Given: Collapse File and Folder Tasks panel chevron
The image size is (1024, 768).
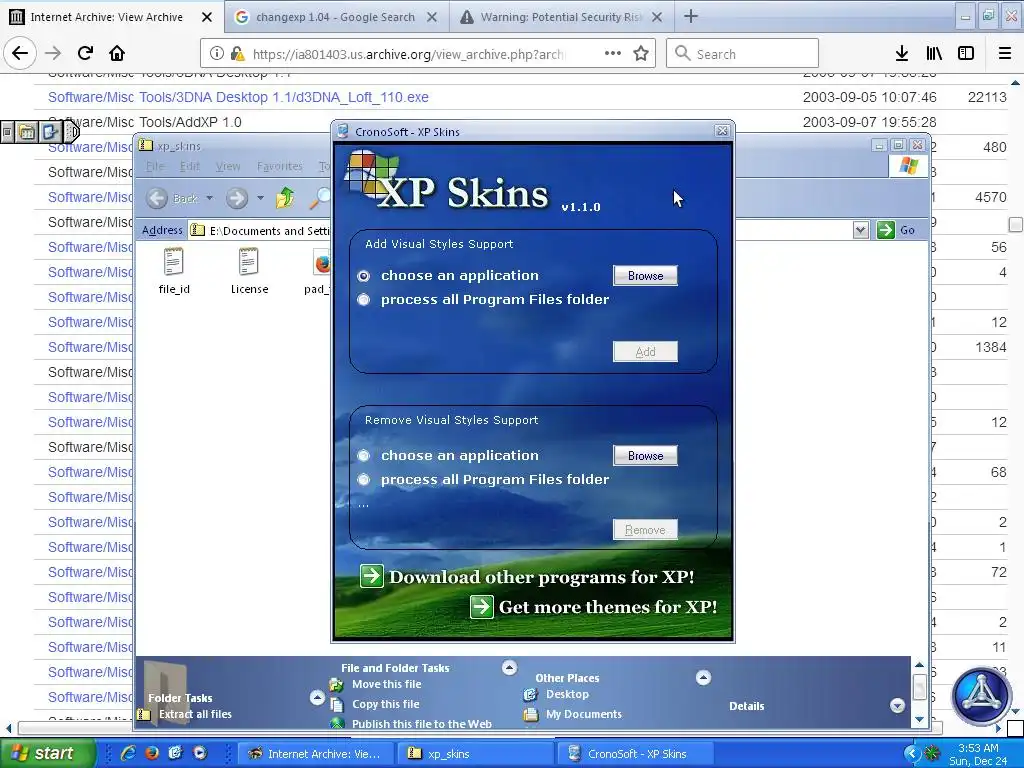Looking at the screenshot, I should click(x=509, y=667).
